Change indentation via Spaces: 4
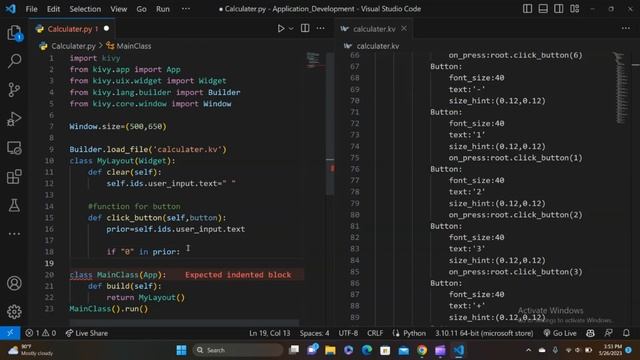This screenshot has height=360, width=640. [x=314, y=333]
